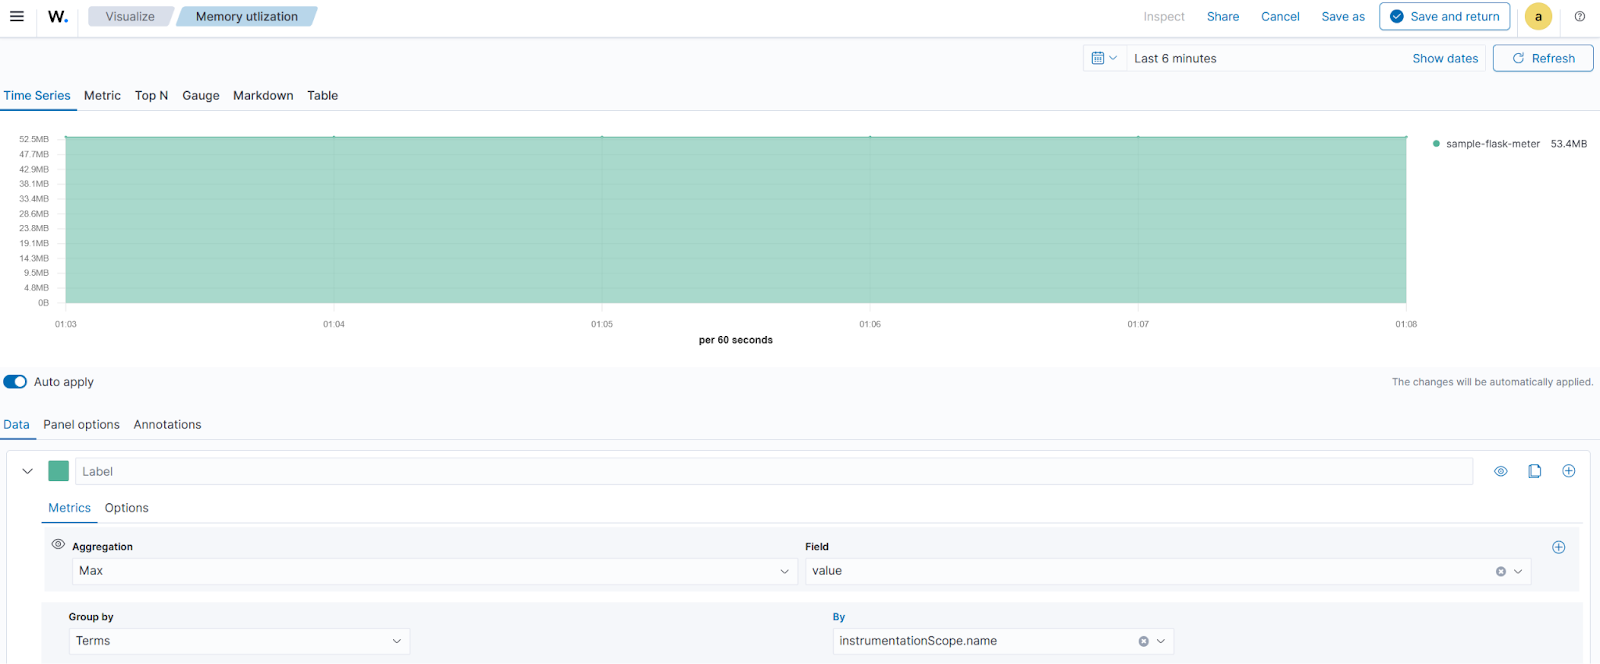This screenshot has height=664, width=1600.
Task: Select the Metrics sub-tab
Action: (x=69, y=508)
